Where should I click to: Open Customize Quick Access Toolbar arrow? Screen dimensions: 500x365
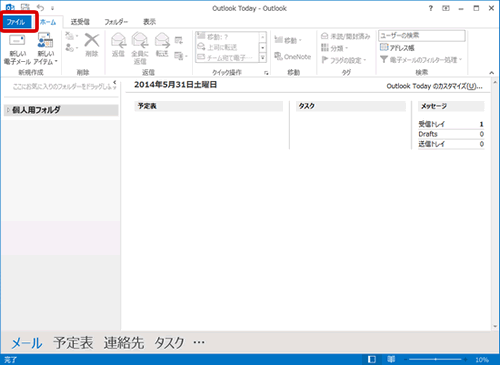(52, 8)
